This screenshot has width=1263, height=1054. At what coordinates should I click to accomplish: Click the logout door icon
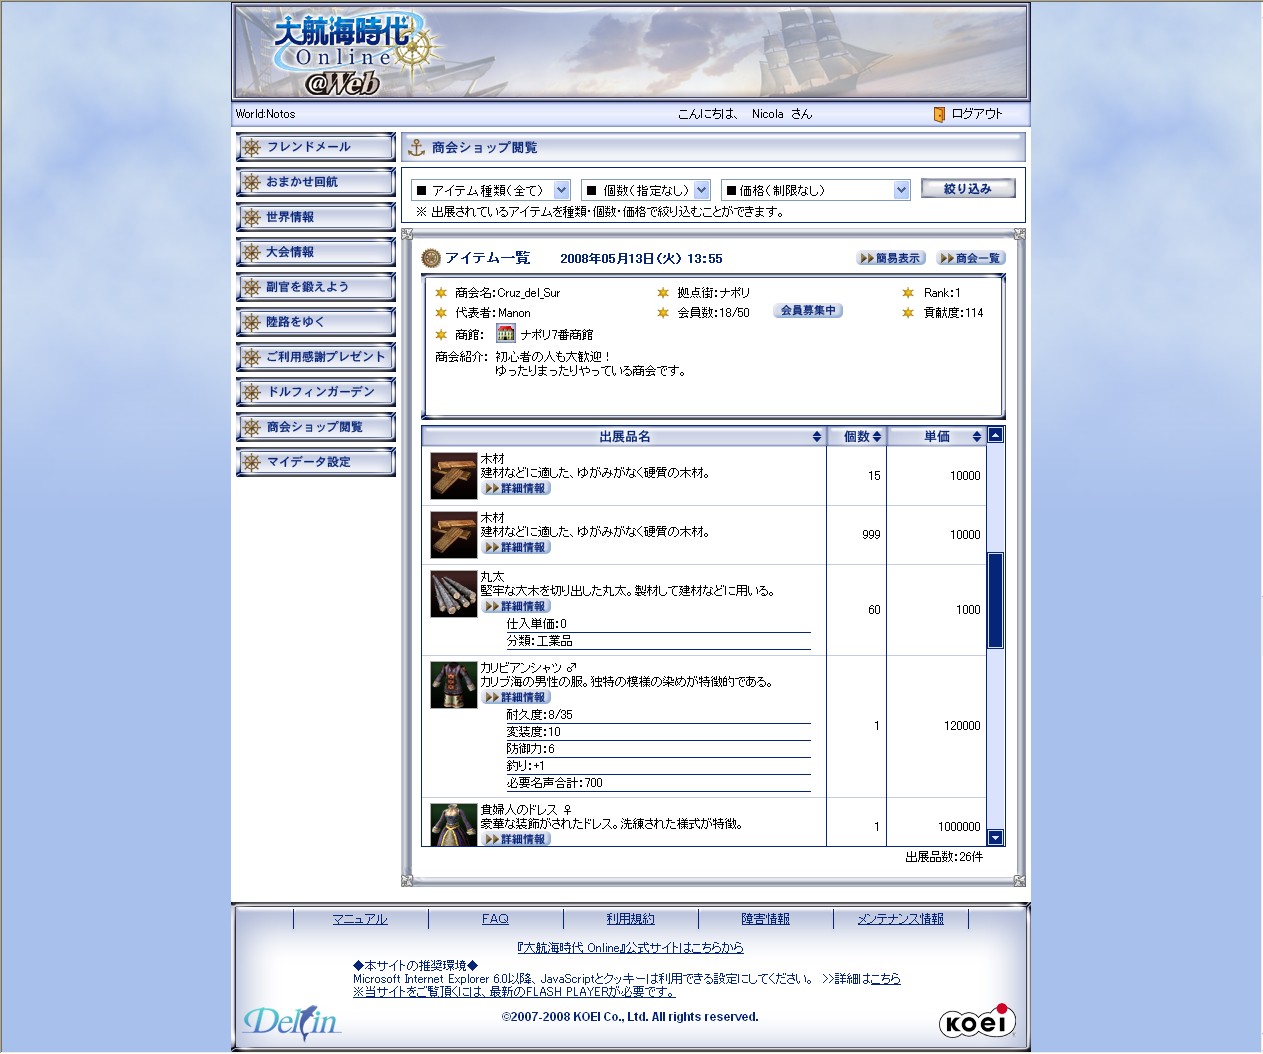click(x=939, y=114)
